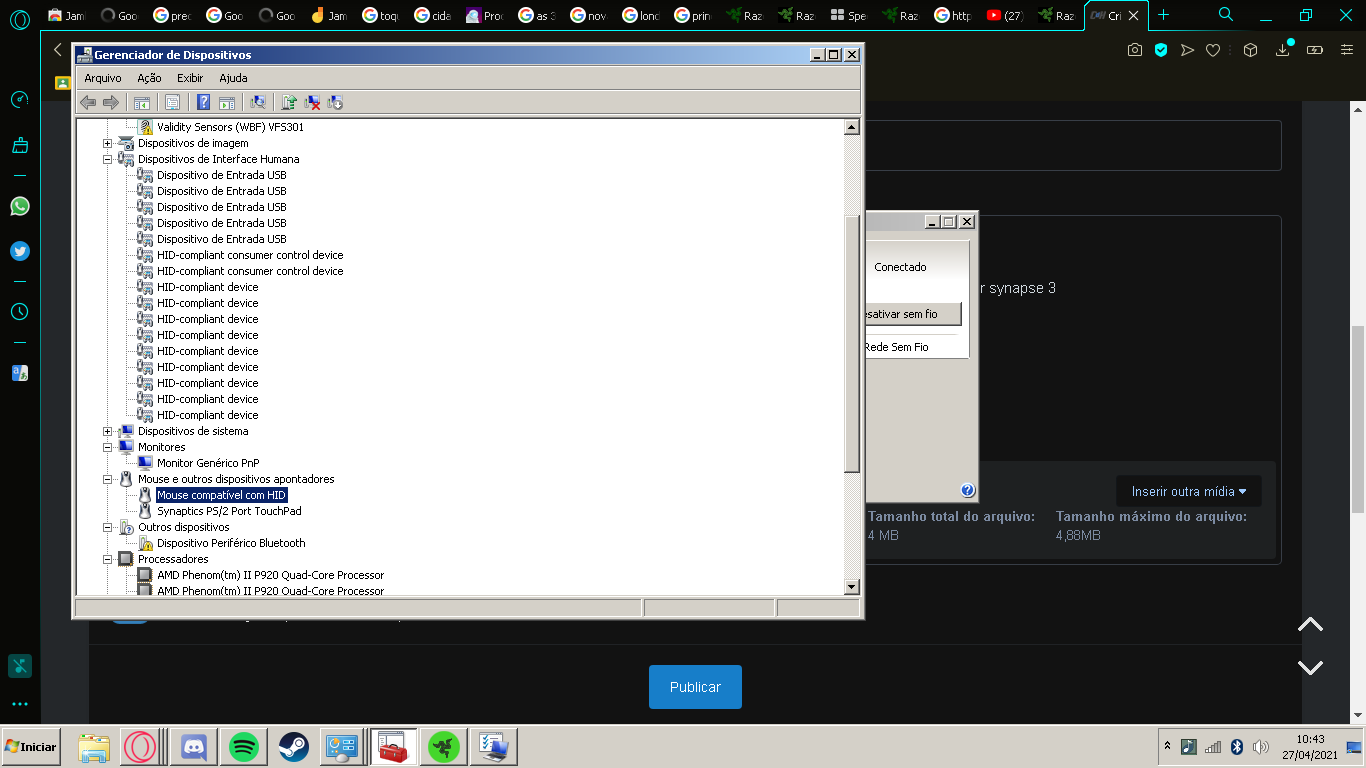Toggle the console tree show/hide toolbar icon

(142, 102)
